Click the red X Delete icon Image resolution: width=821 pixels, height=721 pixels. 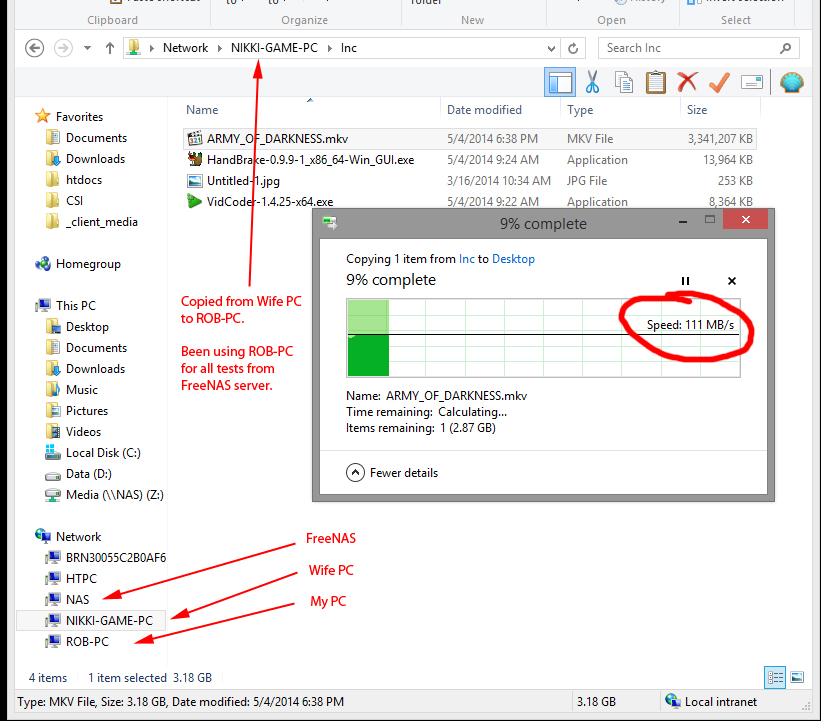point(687,82)
